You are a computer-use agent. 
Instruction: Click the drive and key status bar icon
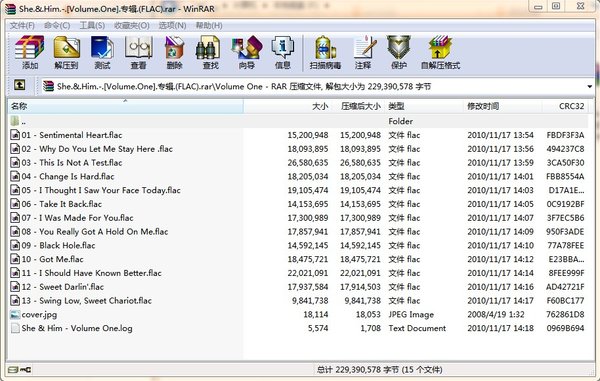20,370
